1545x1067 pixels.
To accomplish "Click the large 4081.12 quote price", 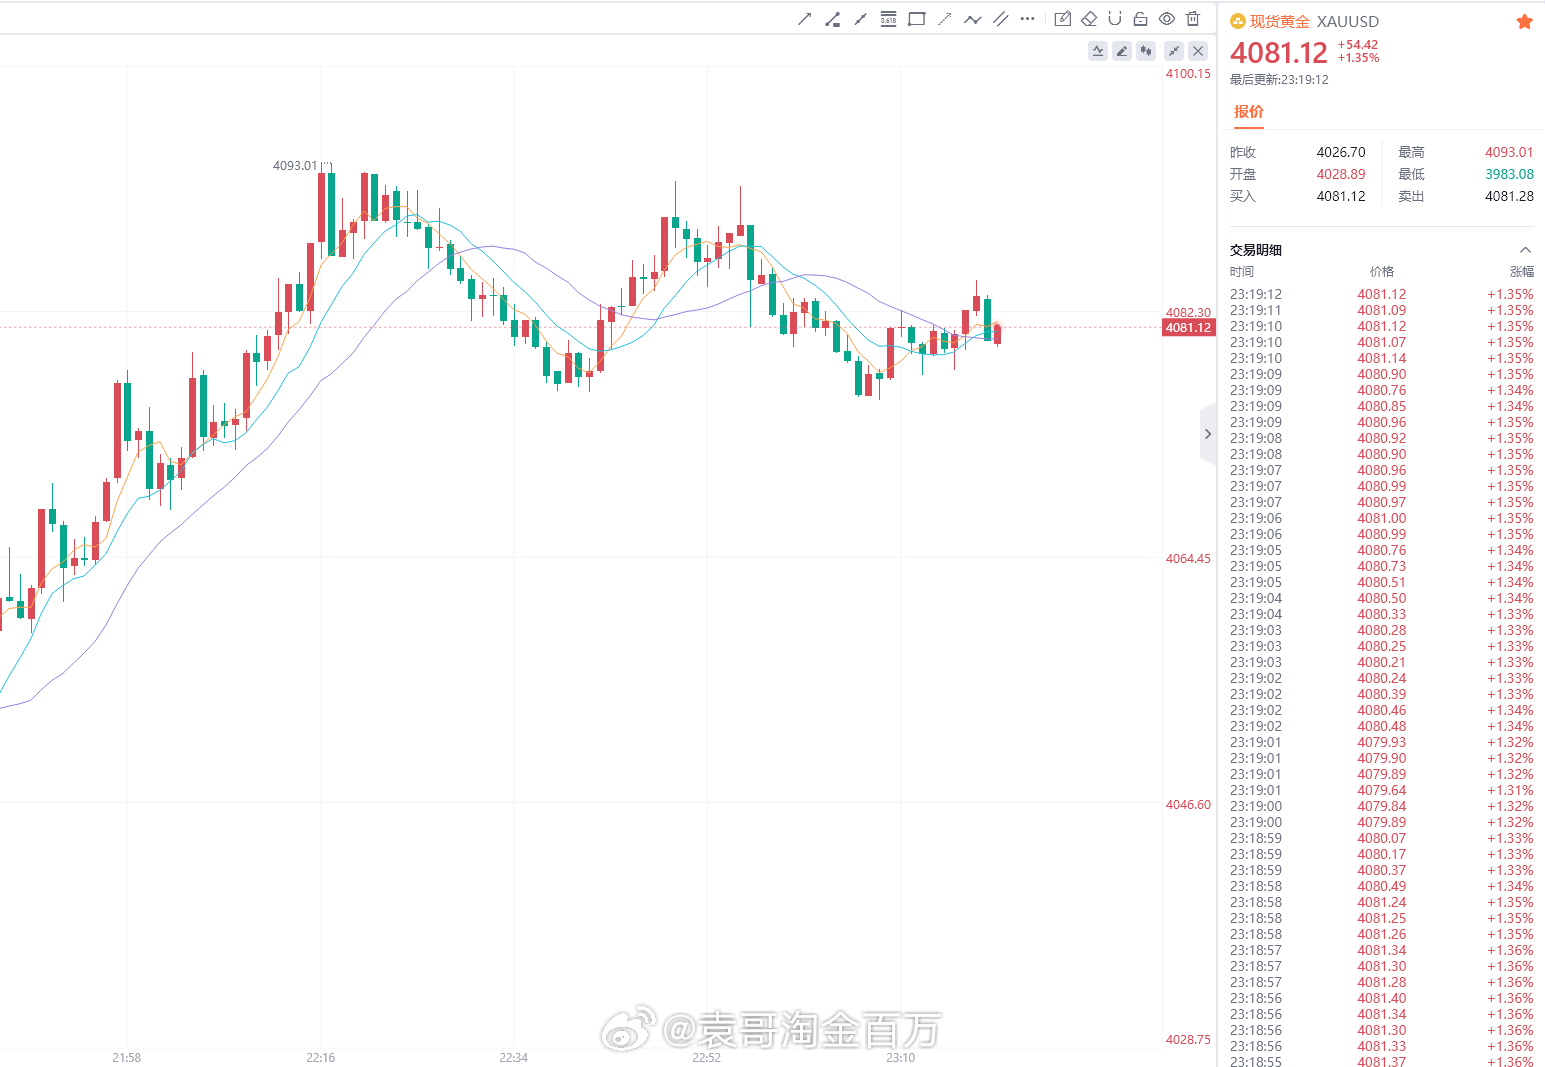I will [1279, 52].
